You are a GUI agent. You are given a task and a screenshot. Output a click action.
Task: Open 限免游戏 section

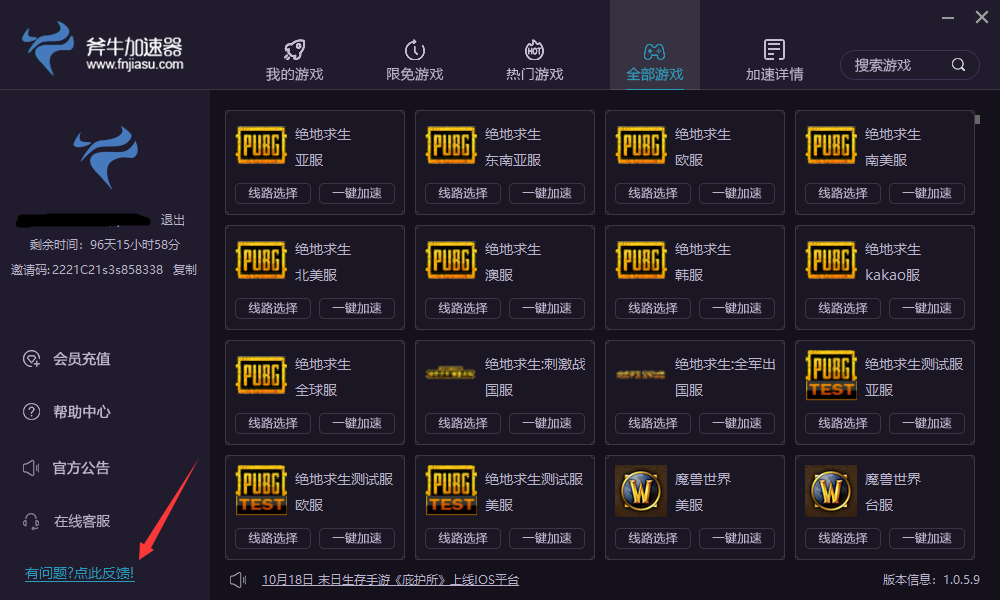tap(414, 55)
